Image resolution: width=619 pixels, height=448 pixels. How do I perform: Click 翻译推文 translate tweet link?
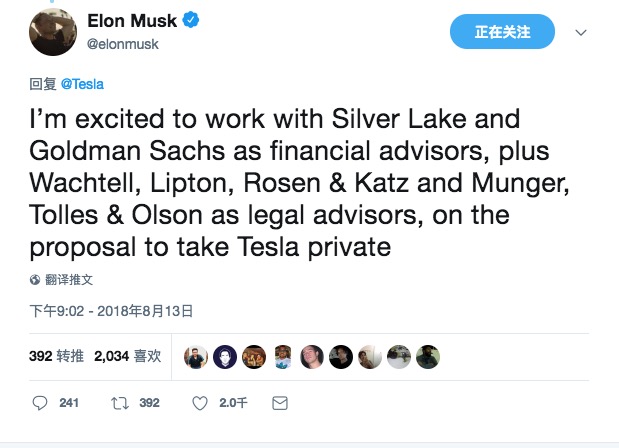point(68,280)
